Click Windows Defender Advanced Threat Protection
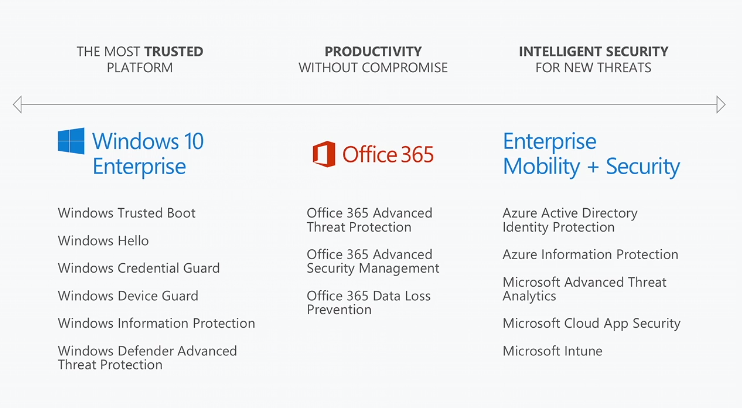Image resolution: width=742 pixels, height=408 pixels. pyautogui.click(x=147, y=358)
